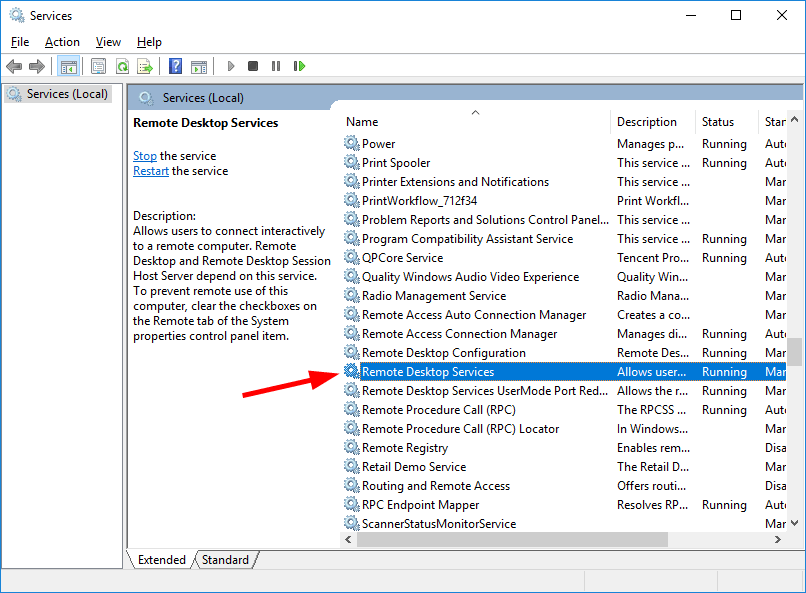The width and height of the screenshot is (806, 593).
Task: Click the Forward arrow toolbar icon
Action: pyautogui.click(x=37, y=66)
